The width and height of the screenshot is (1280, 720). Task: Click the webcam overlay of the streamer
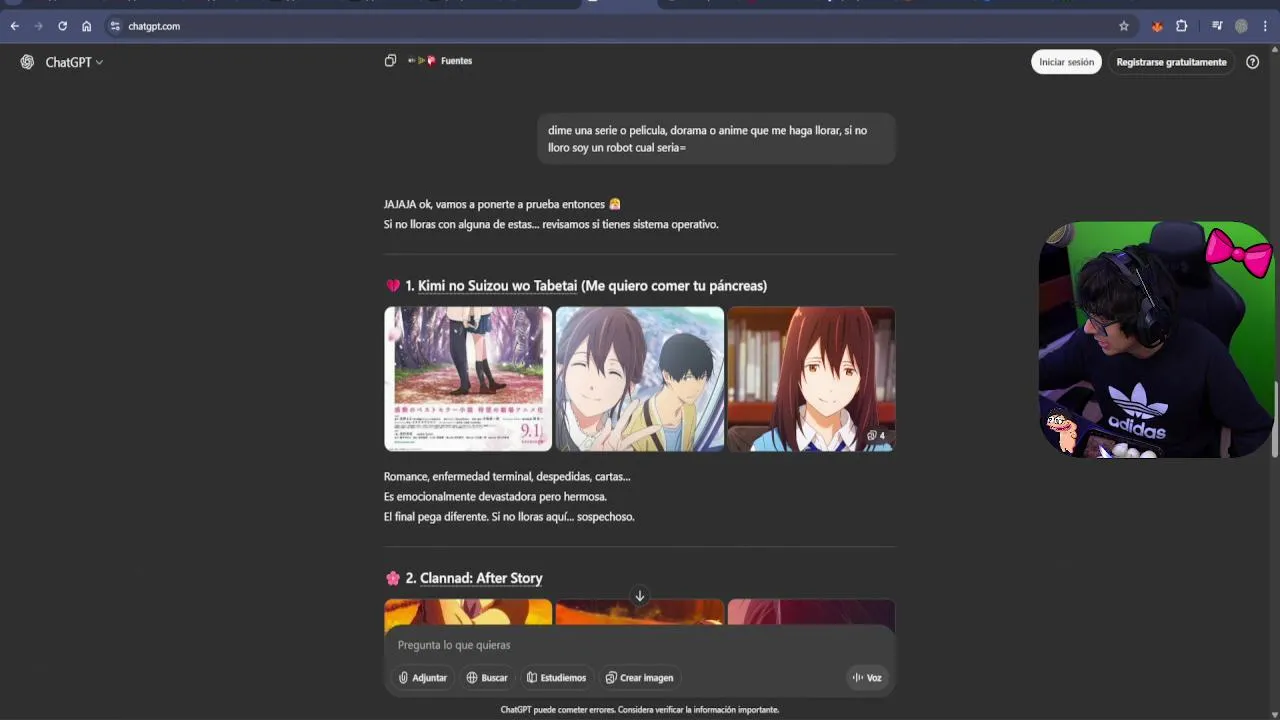coord(1157,340)
